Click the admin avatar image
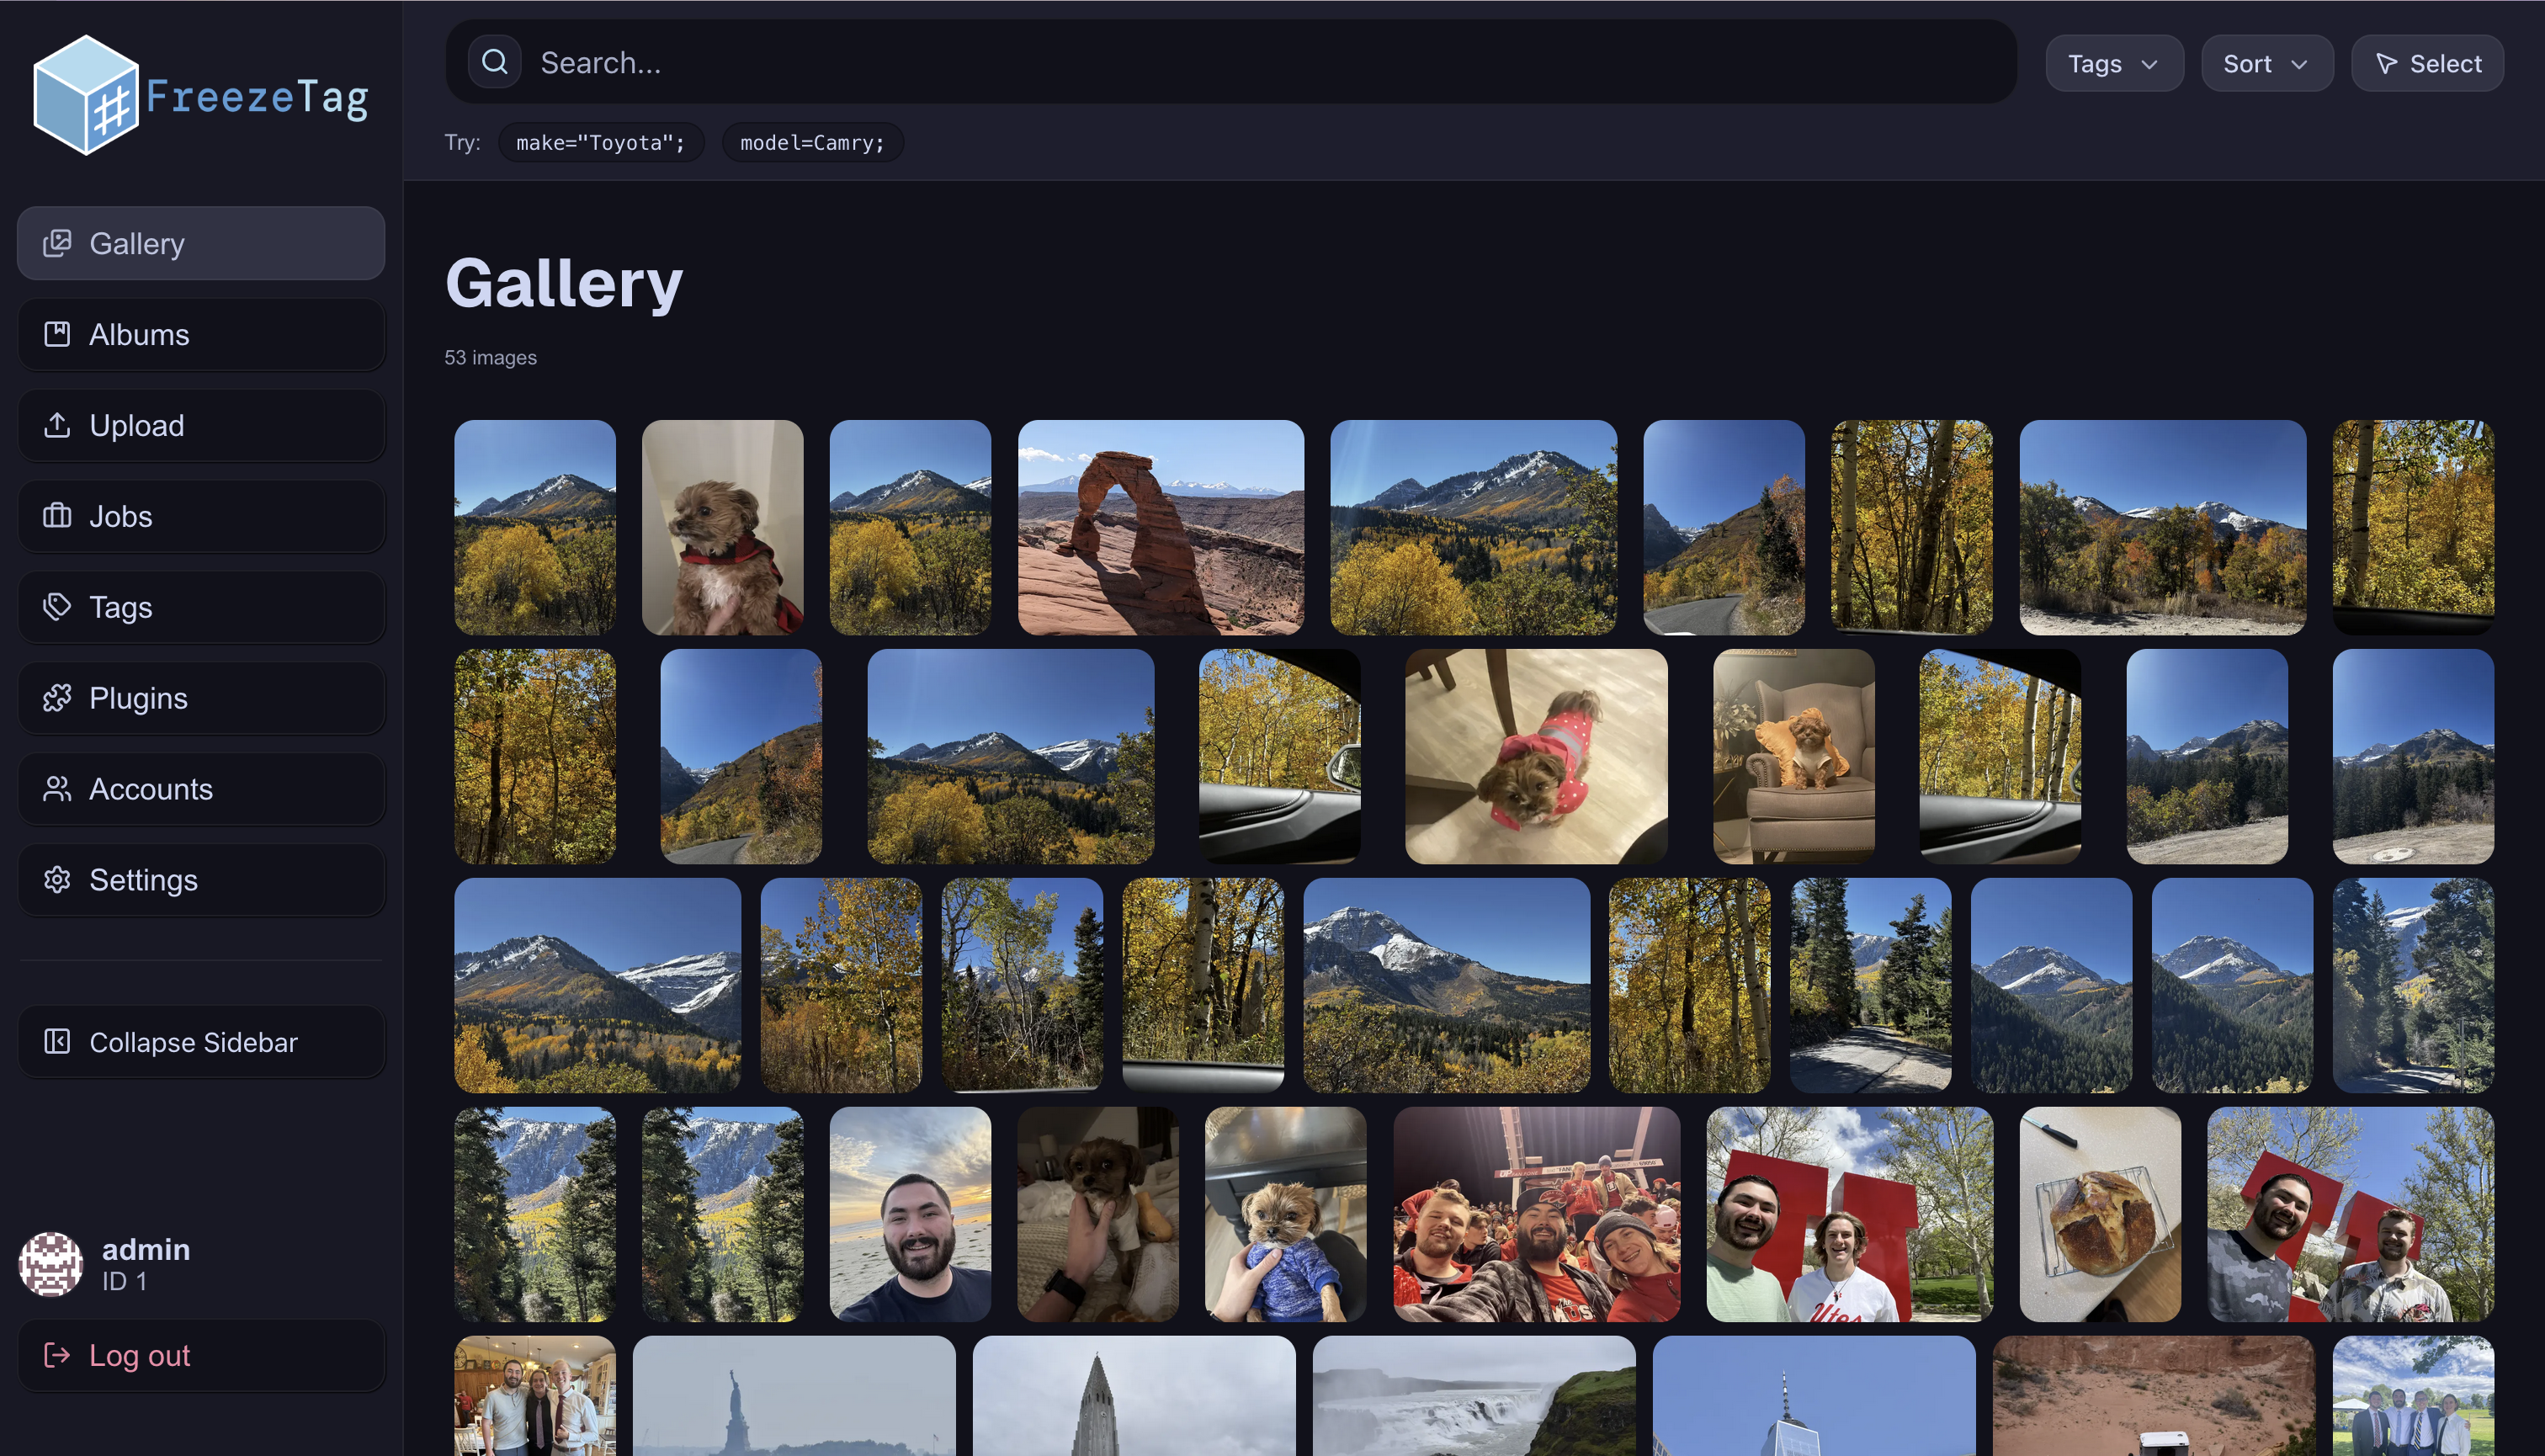Screen dimensions: 2545x1456 [51, 1264]
